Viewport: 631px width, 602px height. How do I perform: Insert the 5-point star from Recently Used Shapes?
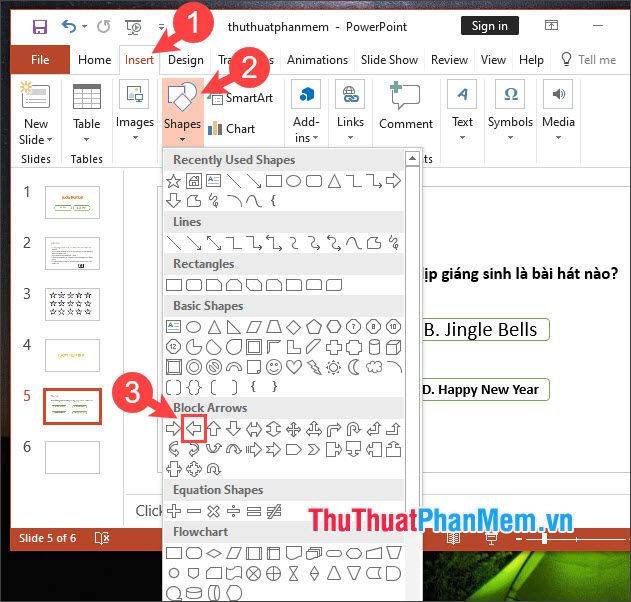173,181
